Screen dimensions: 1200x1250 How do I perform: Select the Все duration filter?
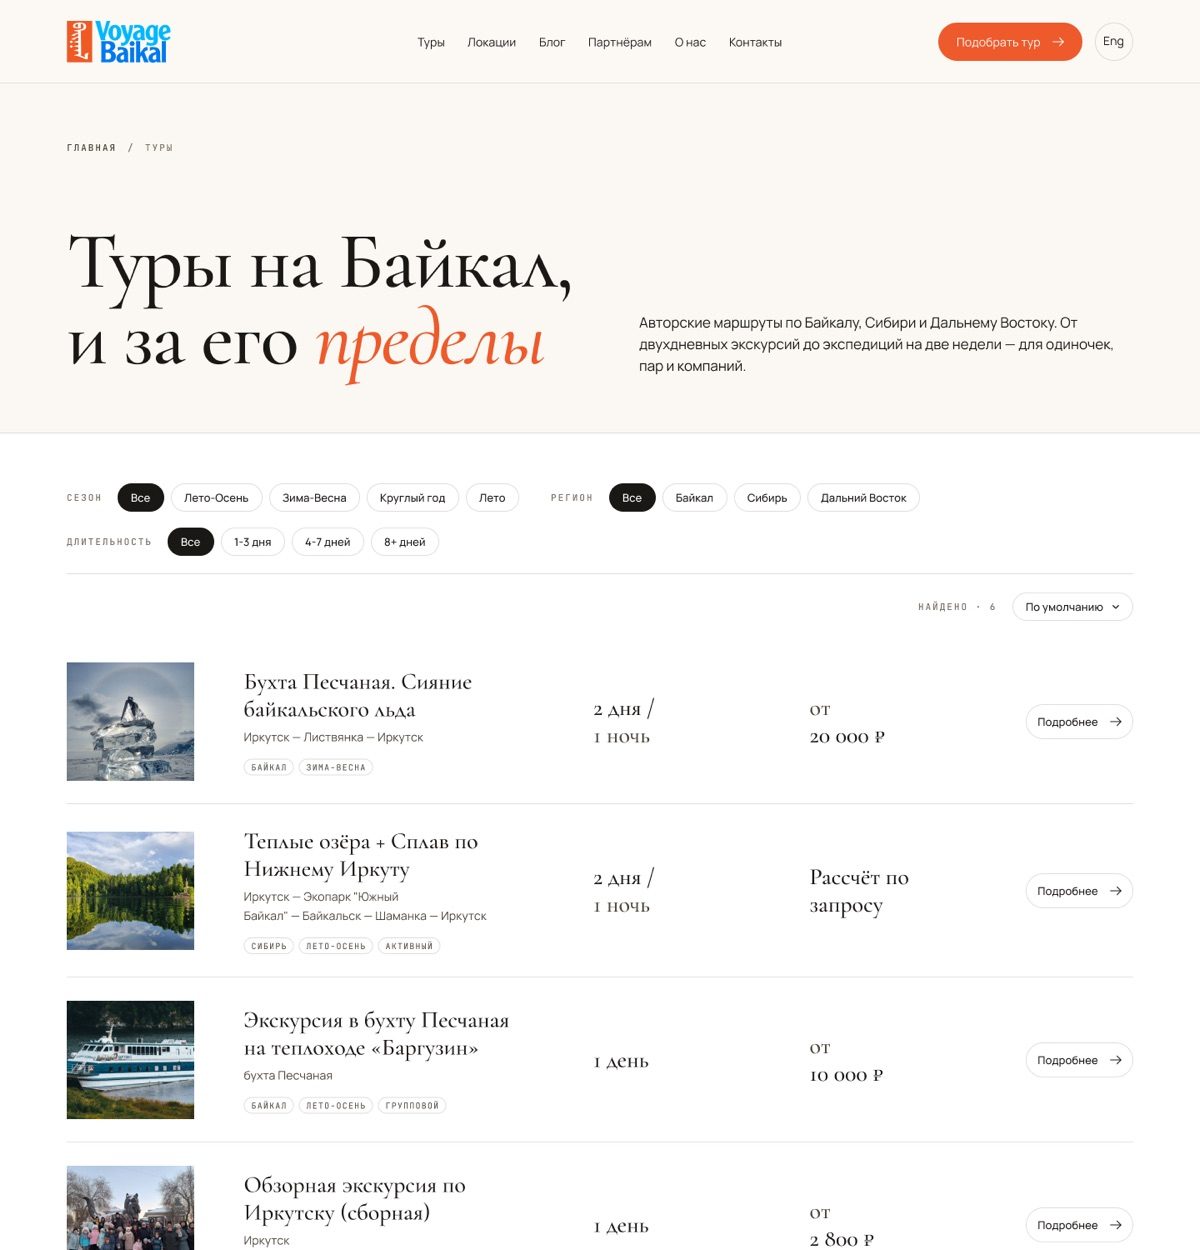pyautogui.click(x=190, y=542)
